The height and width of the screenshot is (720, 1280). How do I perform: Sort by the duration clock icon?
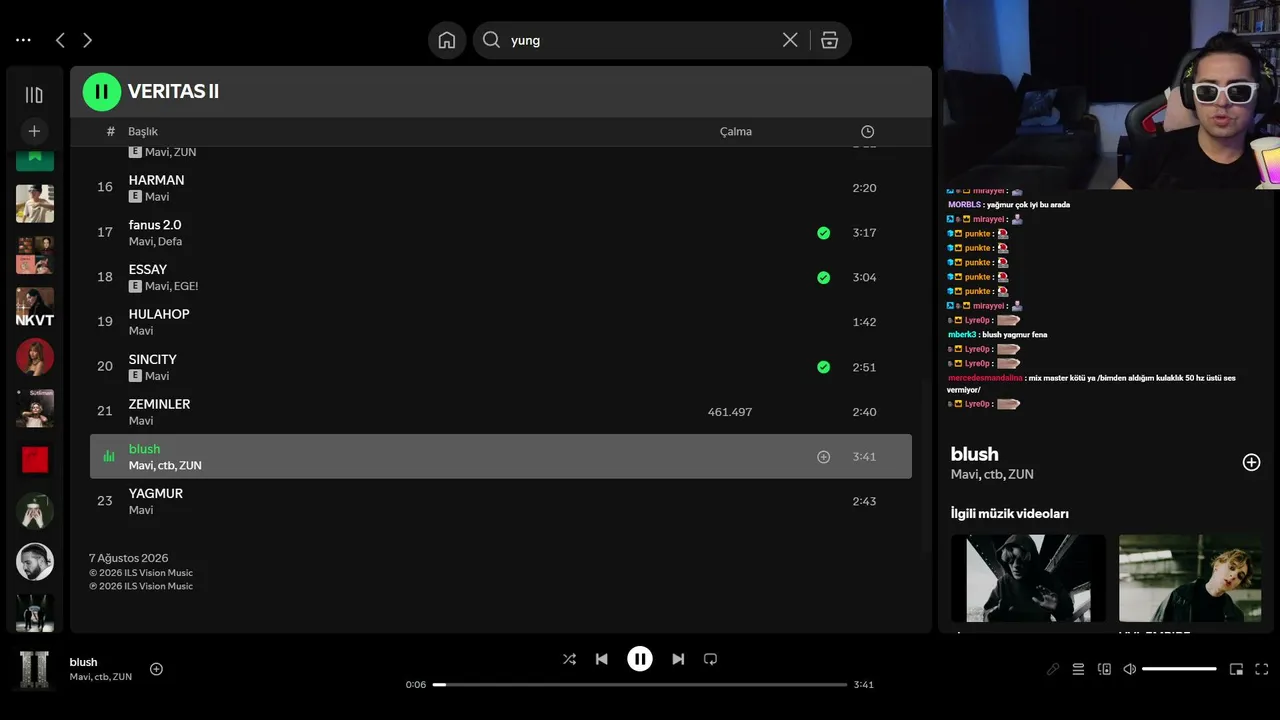tap(867, 132)
